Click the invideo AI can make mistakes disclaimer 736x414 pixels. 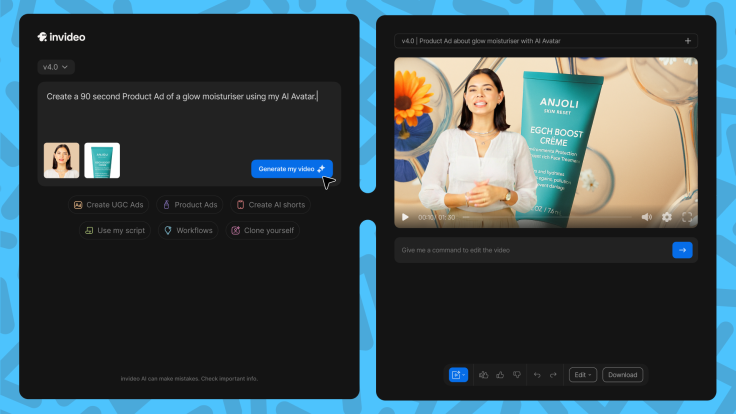pos(189,378)
